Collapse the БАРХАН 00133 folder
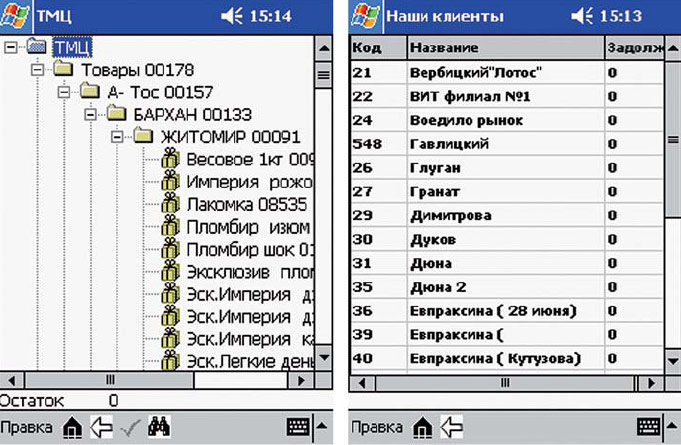681x445 pixels. click(90, 114)
